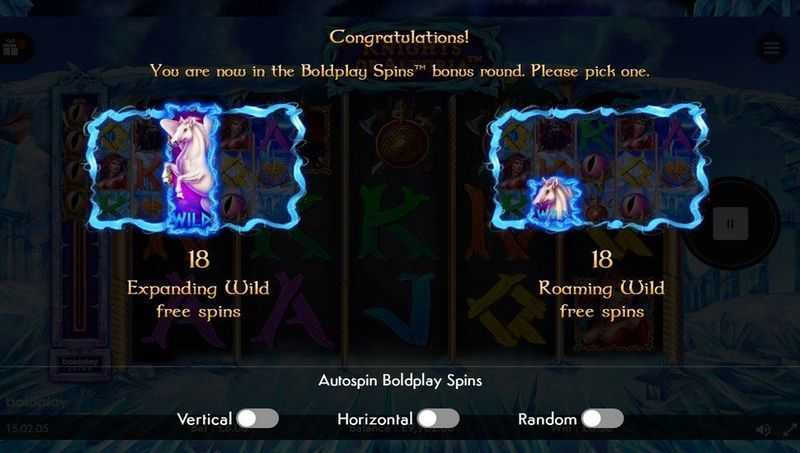
Task: Choose Roaming Wild free spins text
Action: pyautogui.click(x=602, y=299)
